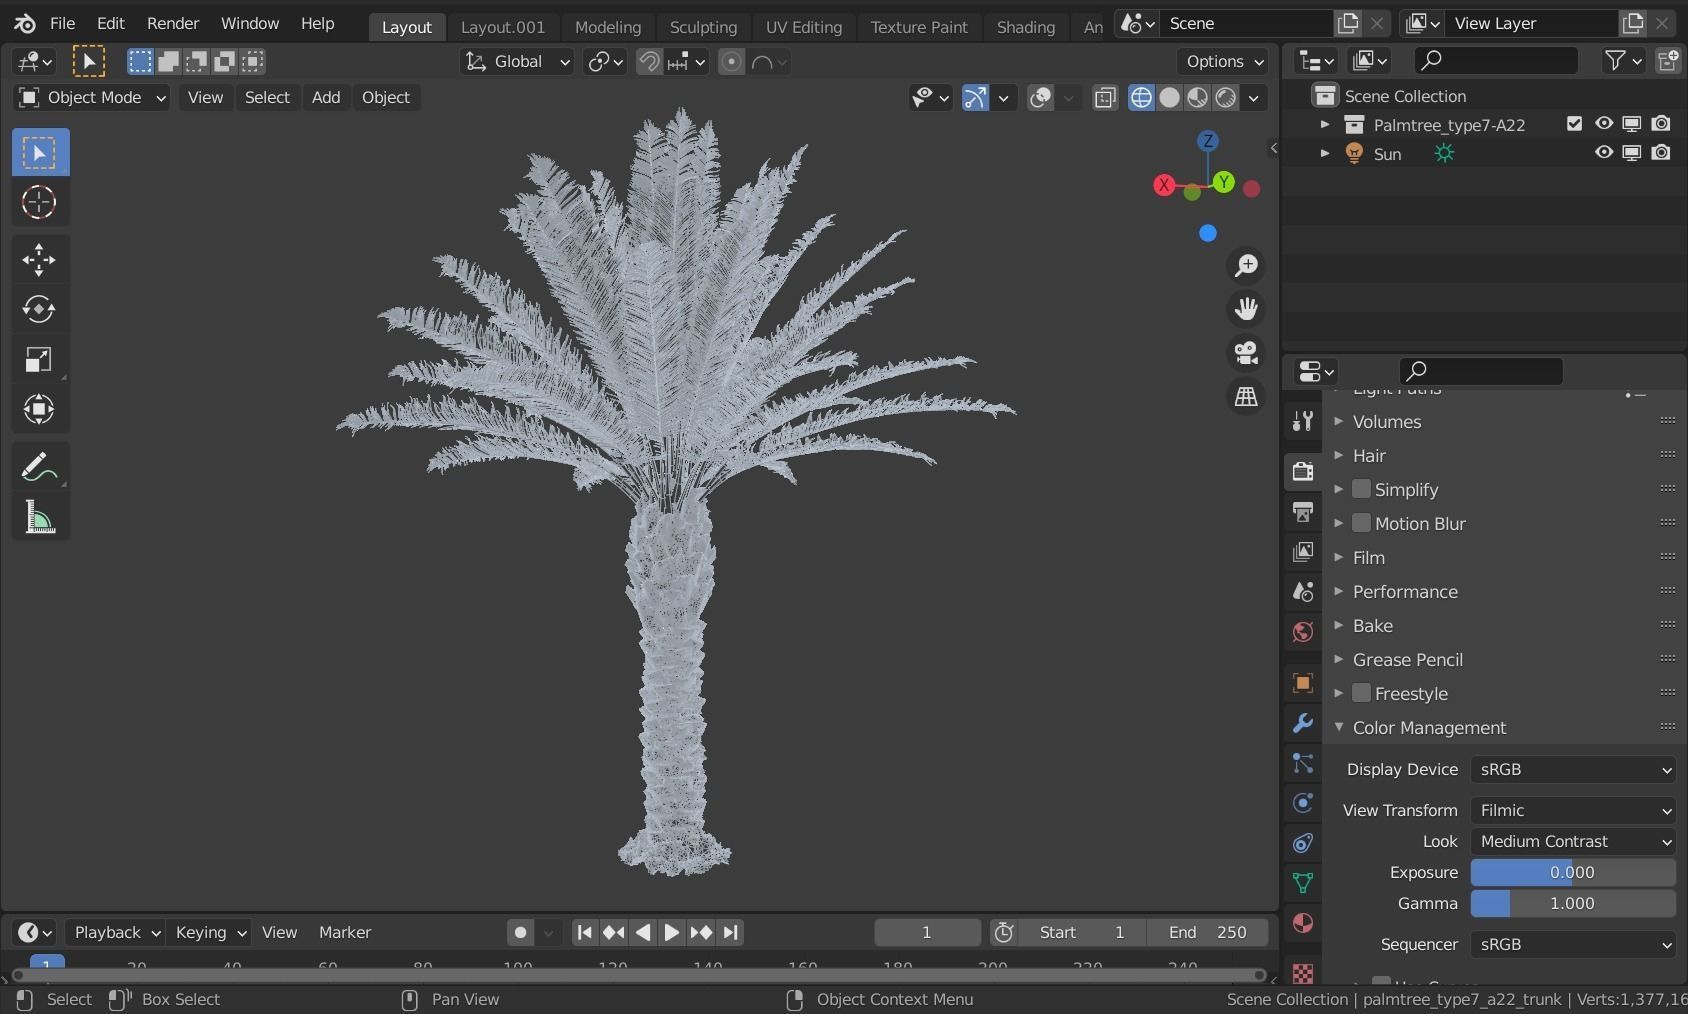1688x1014 pixels.
Task: Open the Render properties tab
Action: [1302, 471]
